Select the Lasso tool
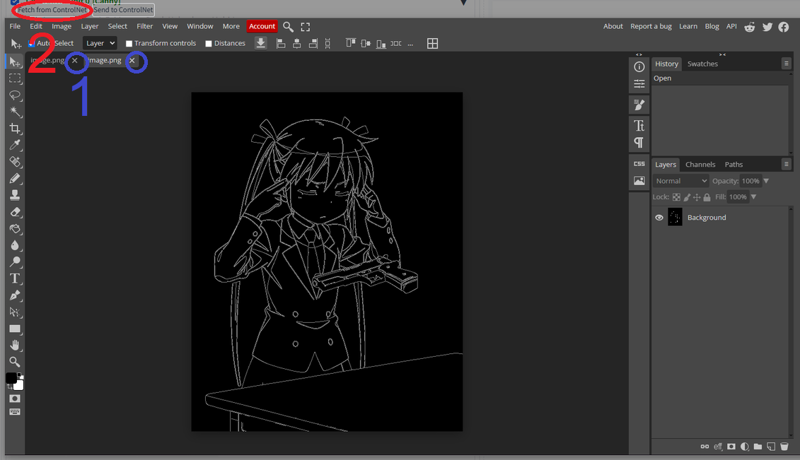Viewport: 800px width, 460px height. [15, 95]
